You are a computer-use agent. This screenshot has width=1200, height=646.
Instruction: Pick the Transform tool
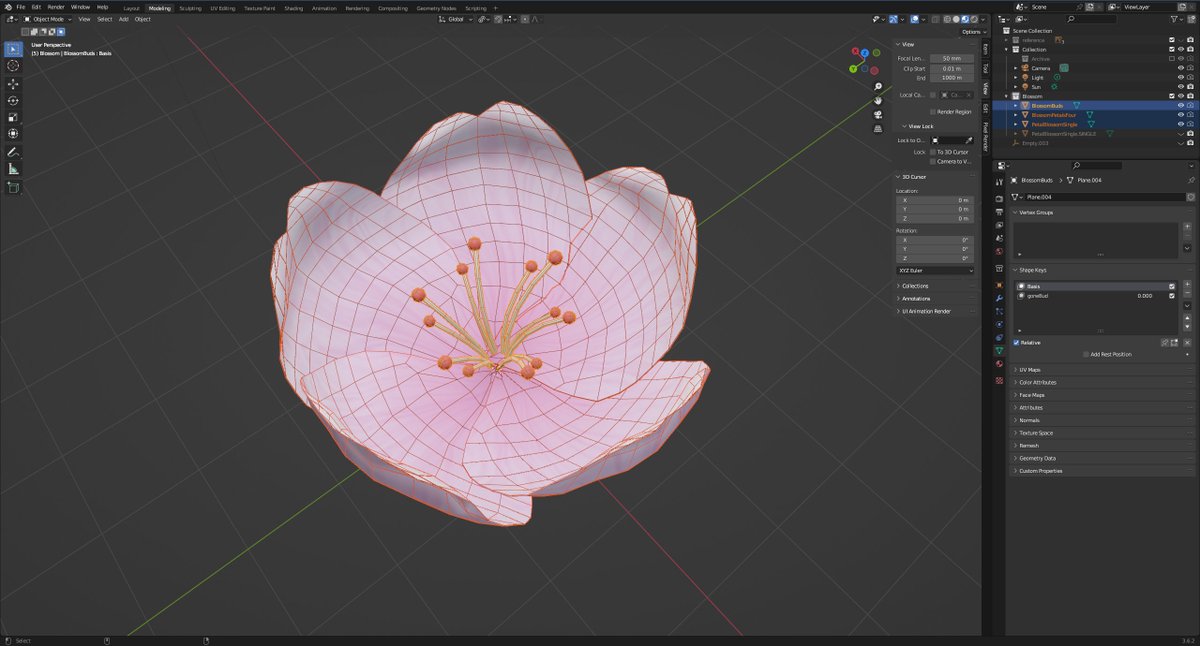click(13, 133)
